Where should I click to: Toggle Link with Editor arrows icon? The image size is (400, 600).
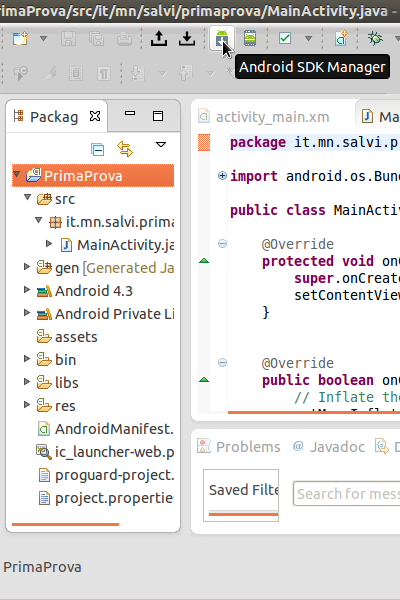pos(125,149)
